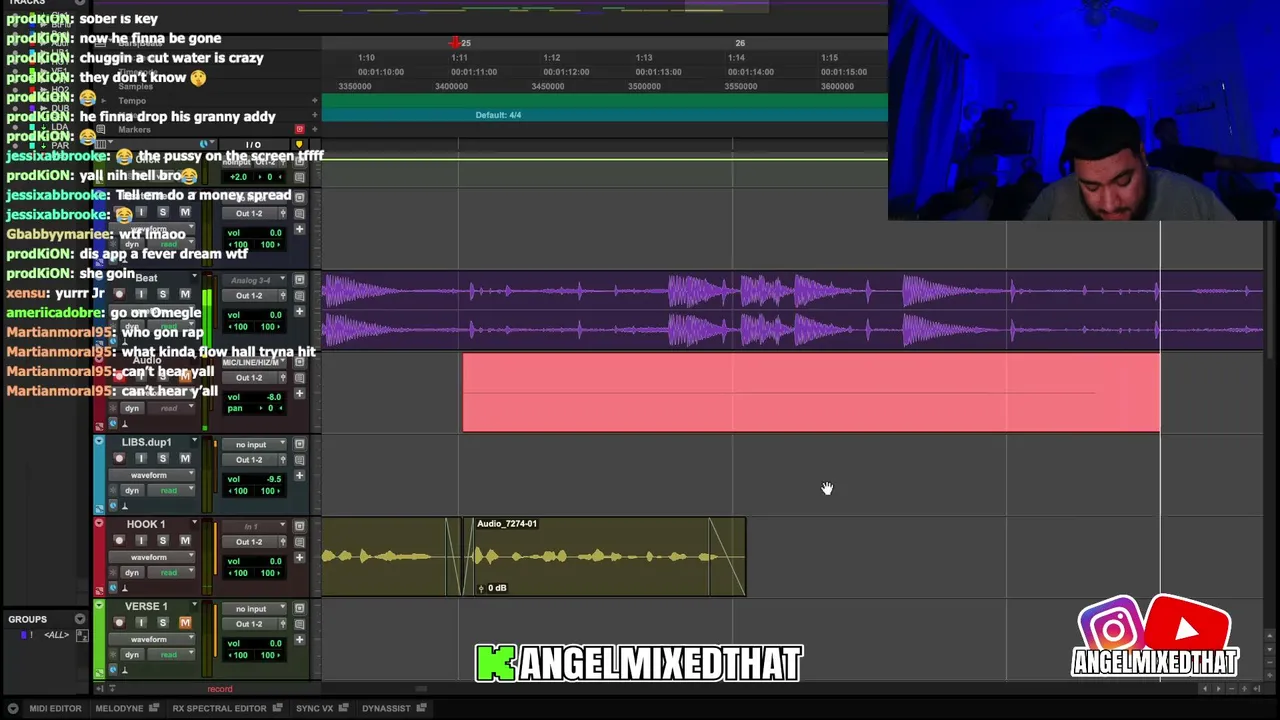The image size is (1280, 720).
Task: Toggle input monitoring on HOOK 1 track
Action: tap(141, 540)
